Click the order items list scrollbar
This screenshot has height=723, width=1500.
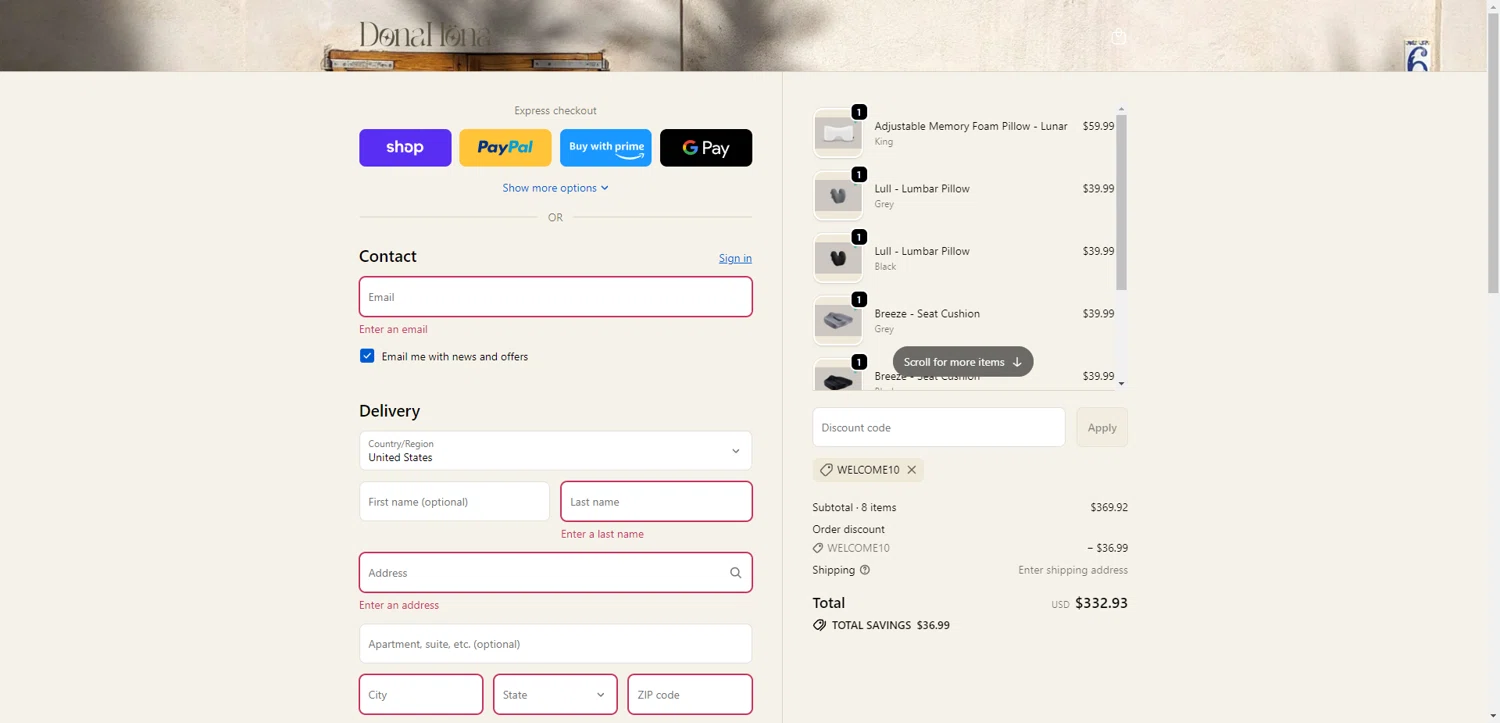pyautogui.click(x=1121, y=202)
